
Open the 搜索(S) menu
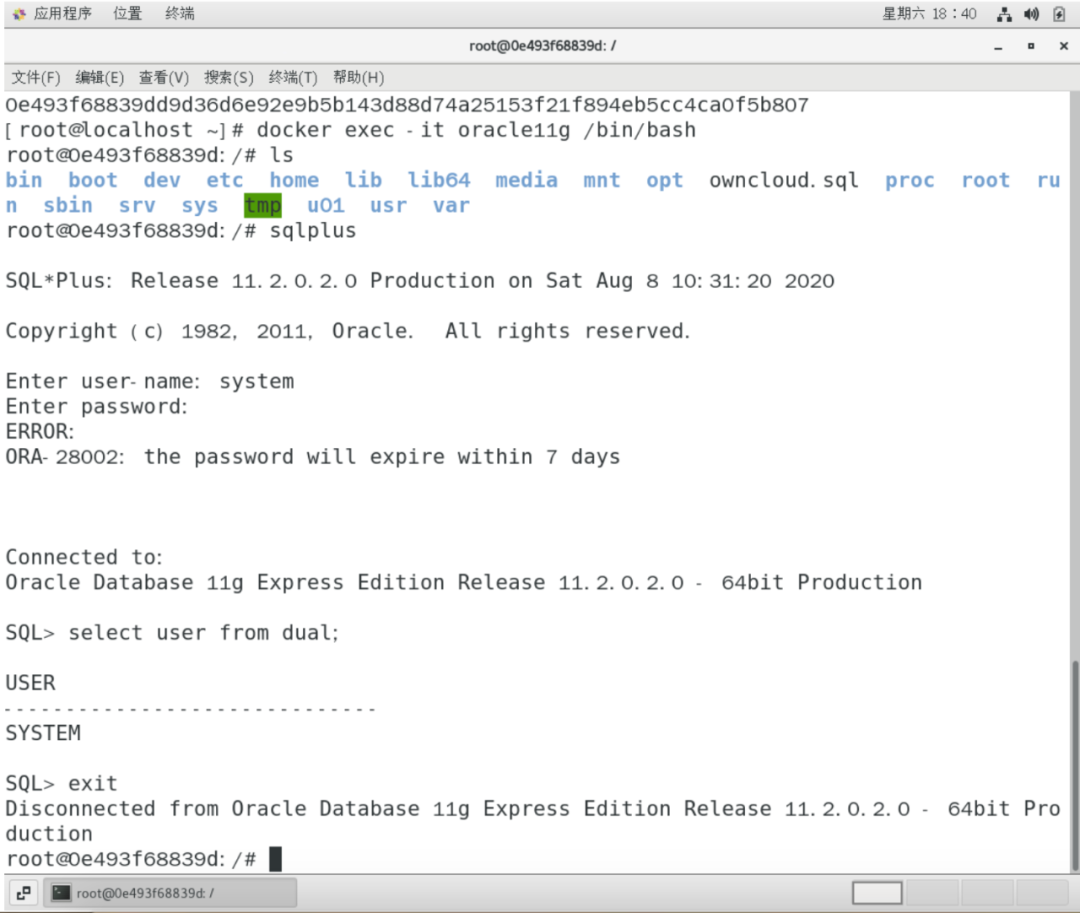[229, 78]
